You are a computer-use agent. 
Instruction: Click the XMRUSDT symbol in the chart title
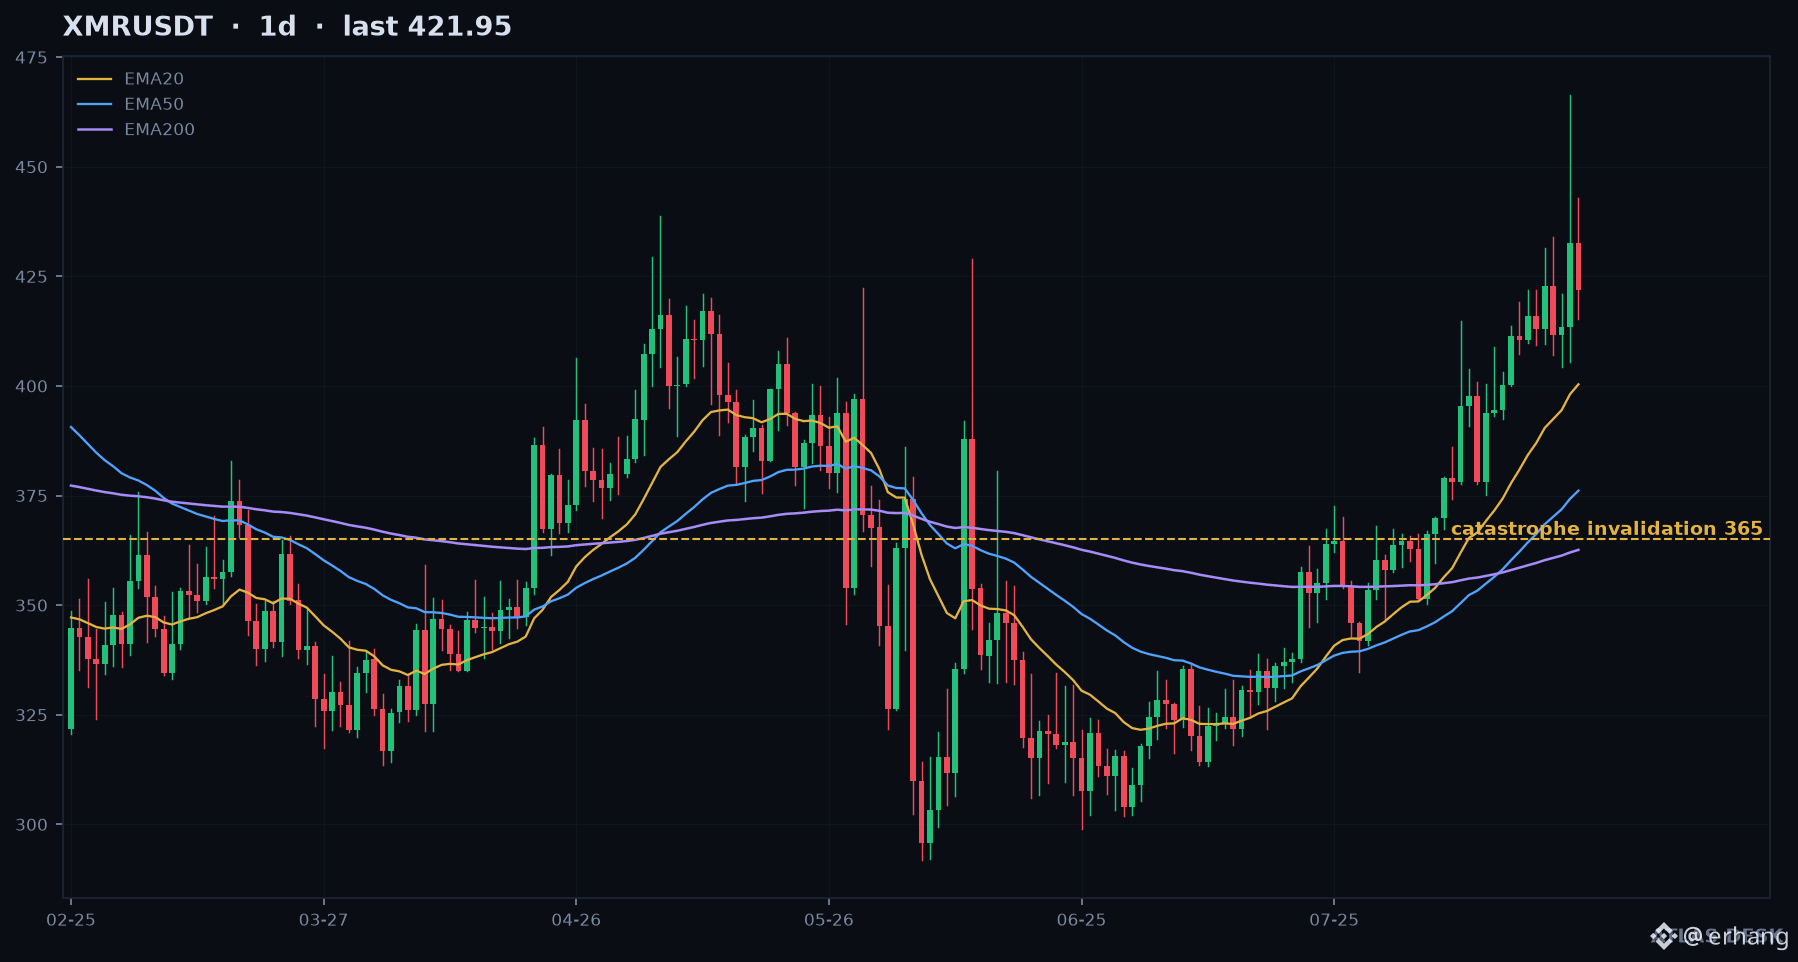pos(138,27)
